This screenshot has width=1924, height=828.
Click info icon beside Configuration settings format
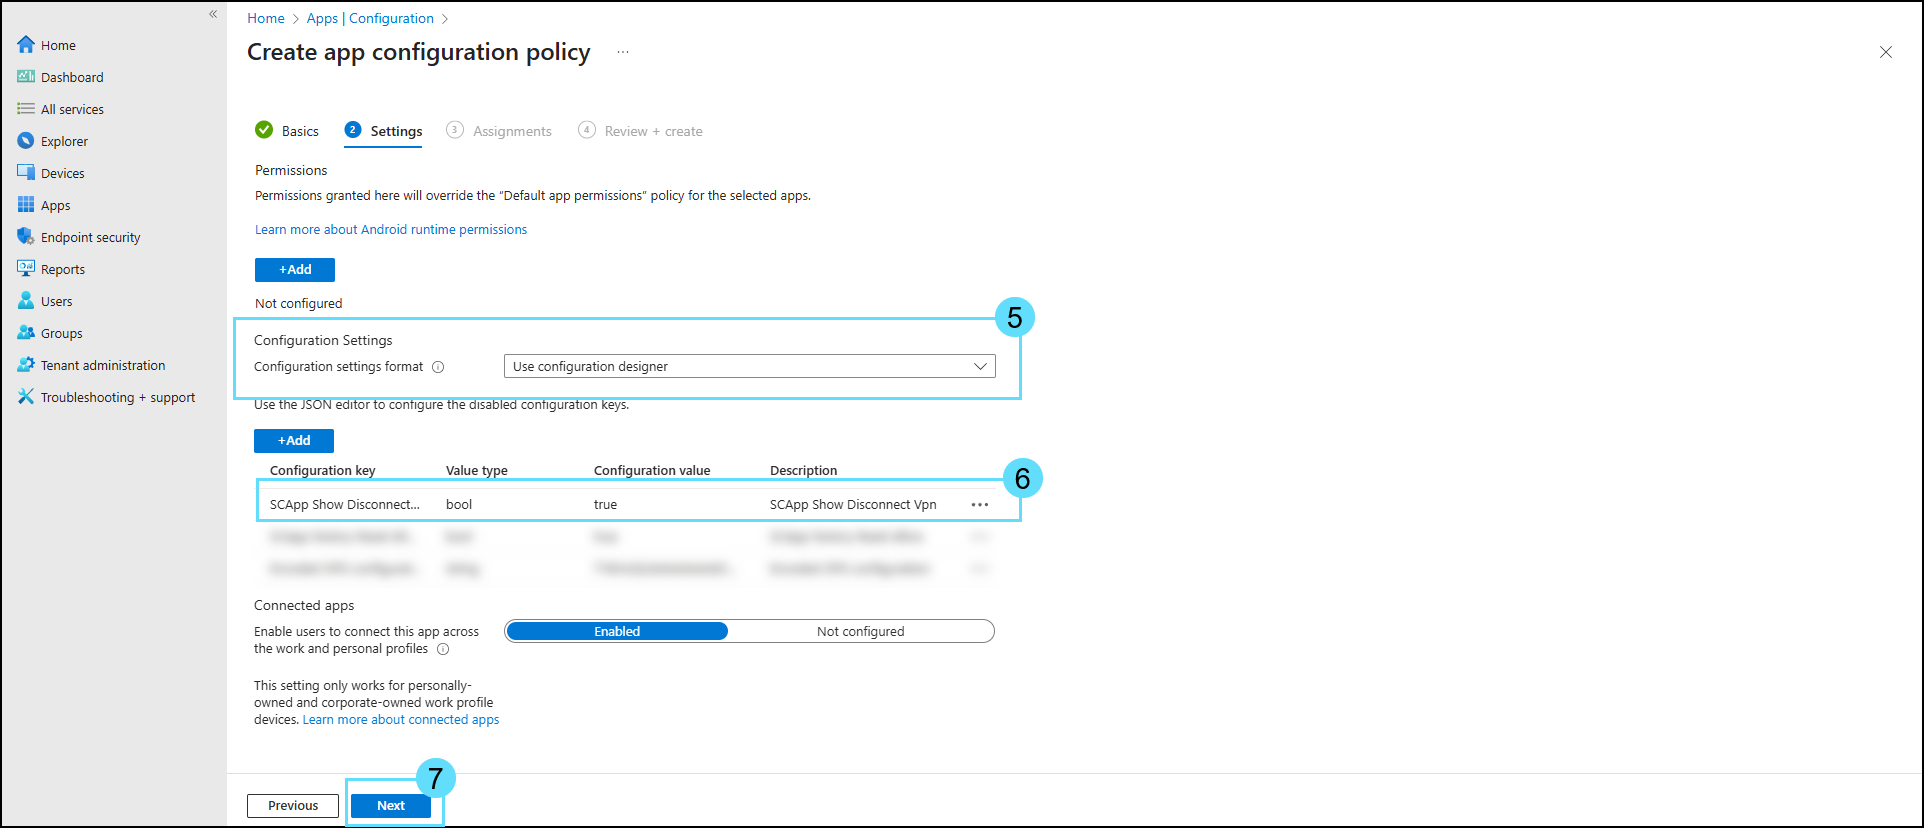point(438,367)
